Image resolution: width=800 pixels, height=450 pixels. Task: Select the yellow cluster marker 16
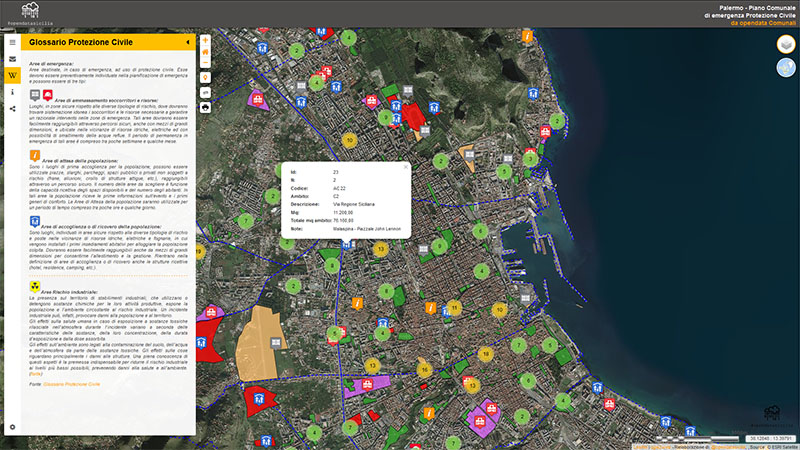click(x=424, y=369)
